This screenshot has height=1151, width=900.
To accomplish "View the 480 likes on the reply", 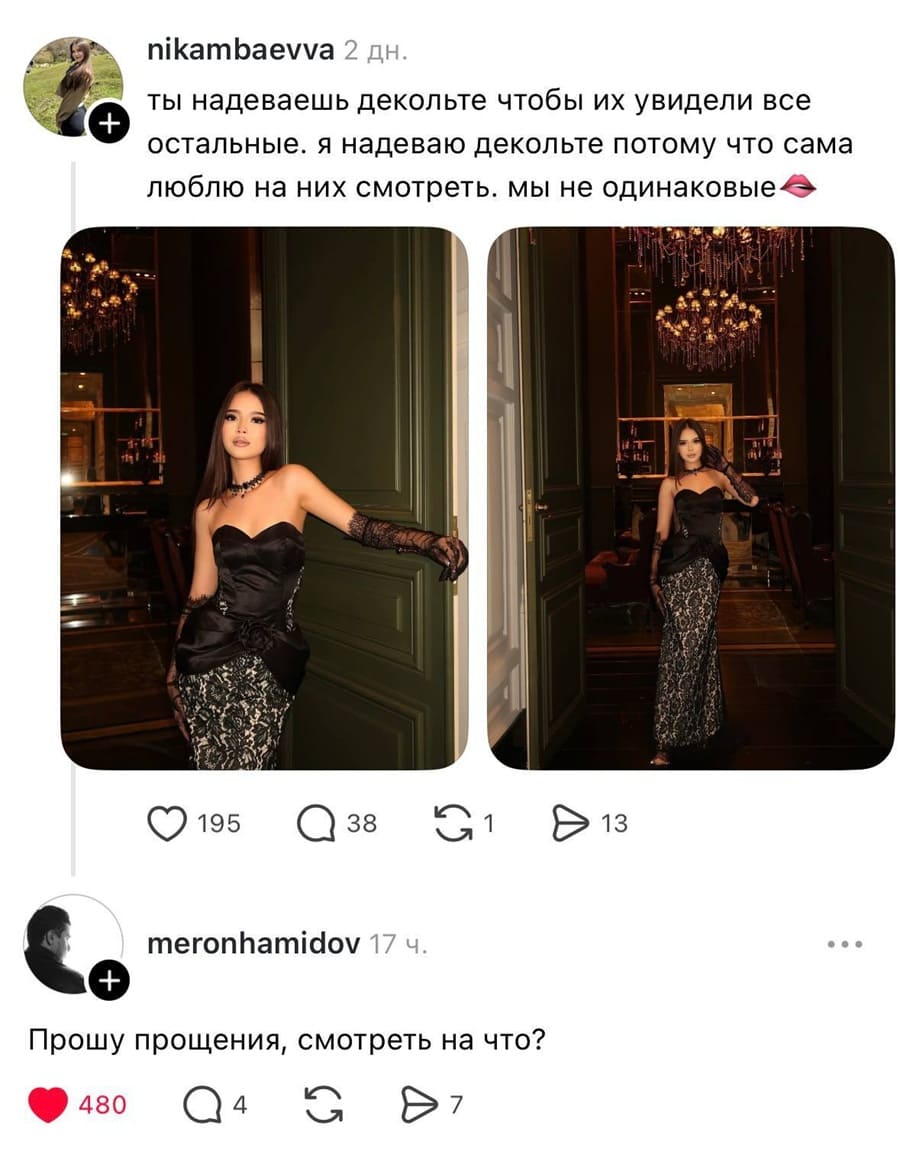I will point(103,1105).
